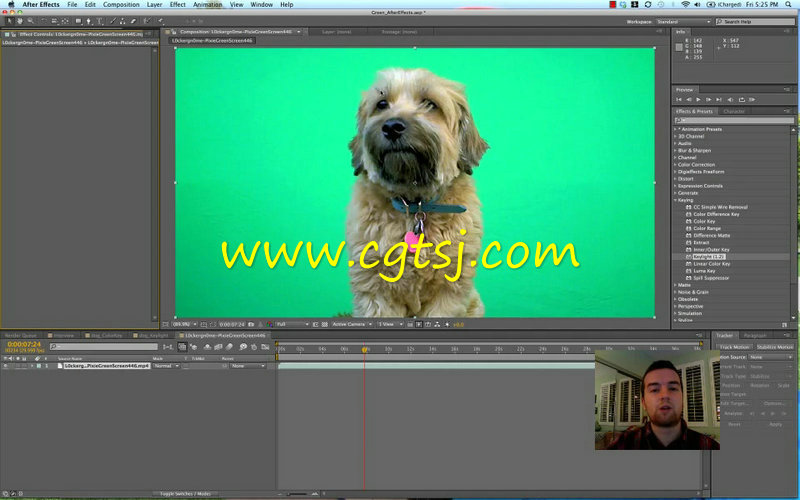
Task: Open 1 View layout dropdown
Action: pyautogui.click(x=390, y=324)
